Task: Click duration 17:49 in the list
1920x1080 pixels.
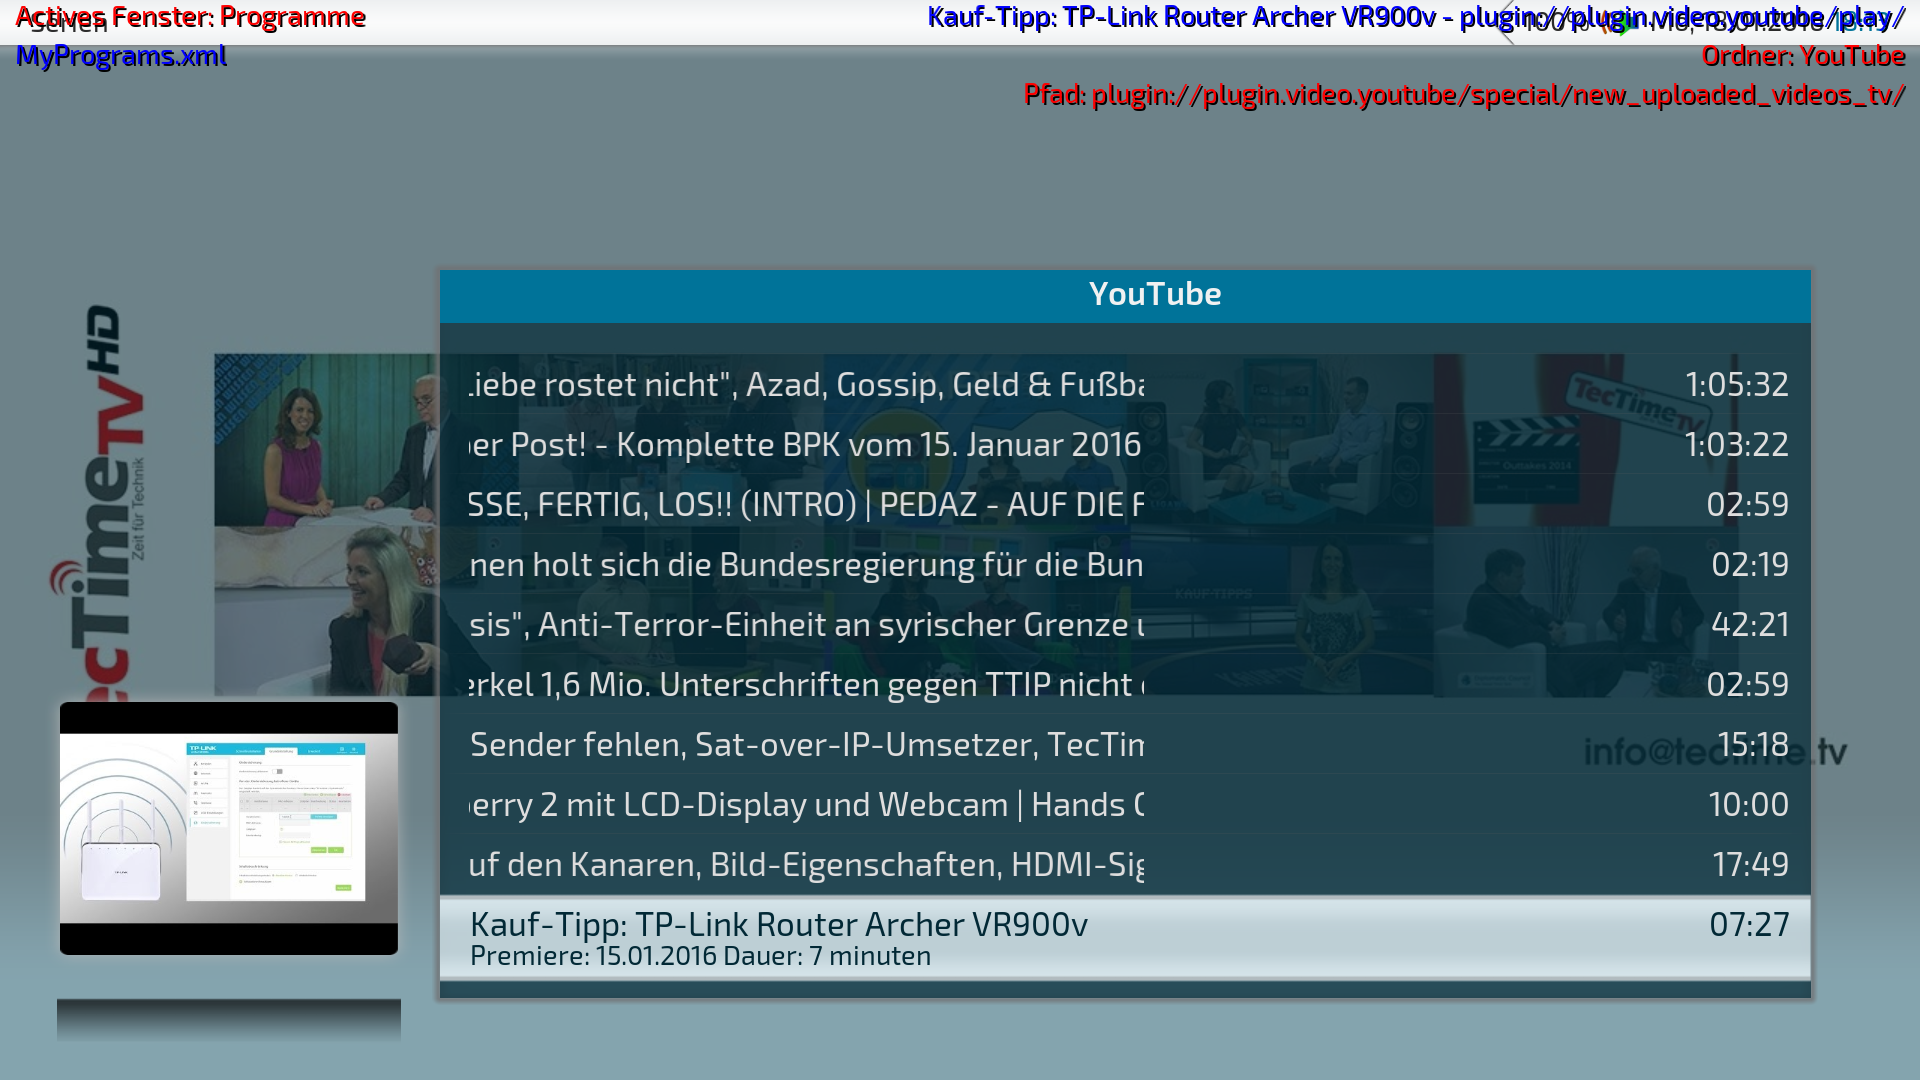Action: tap(1751, 865)
